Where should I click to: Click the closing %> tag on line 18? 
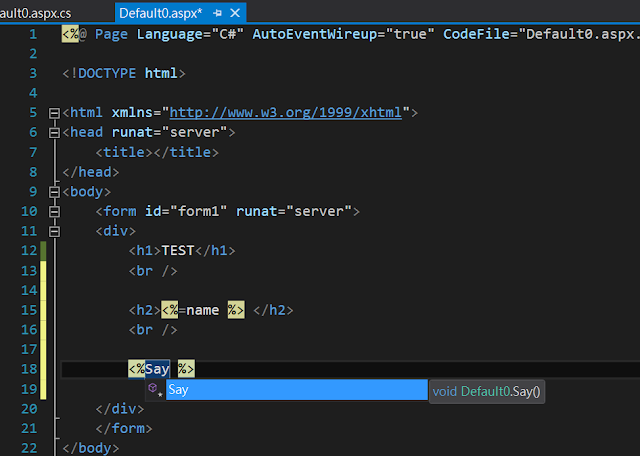point(186,369)
